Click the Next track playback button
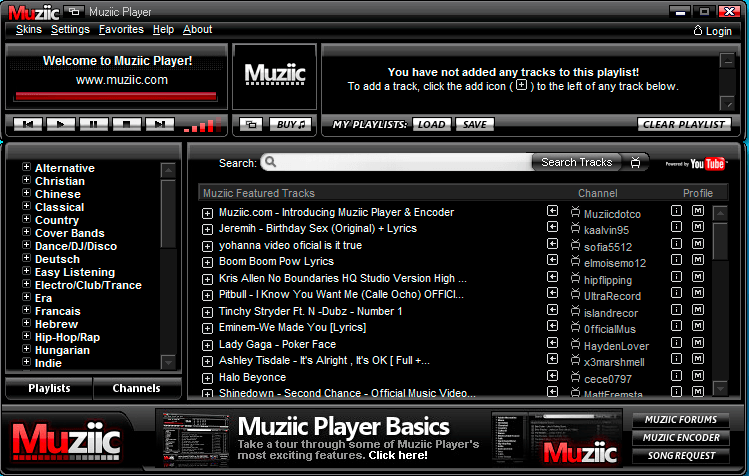The height and width of the screenshot is (476, 749). click(x=160, y=124)
